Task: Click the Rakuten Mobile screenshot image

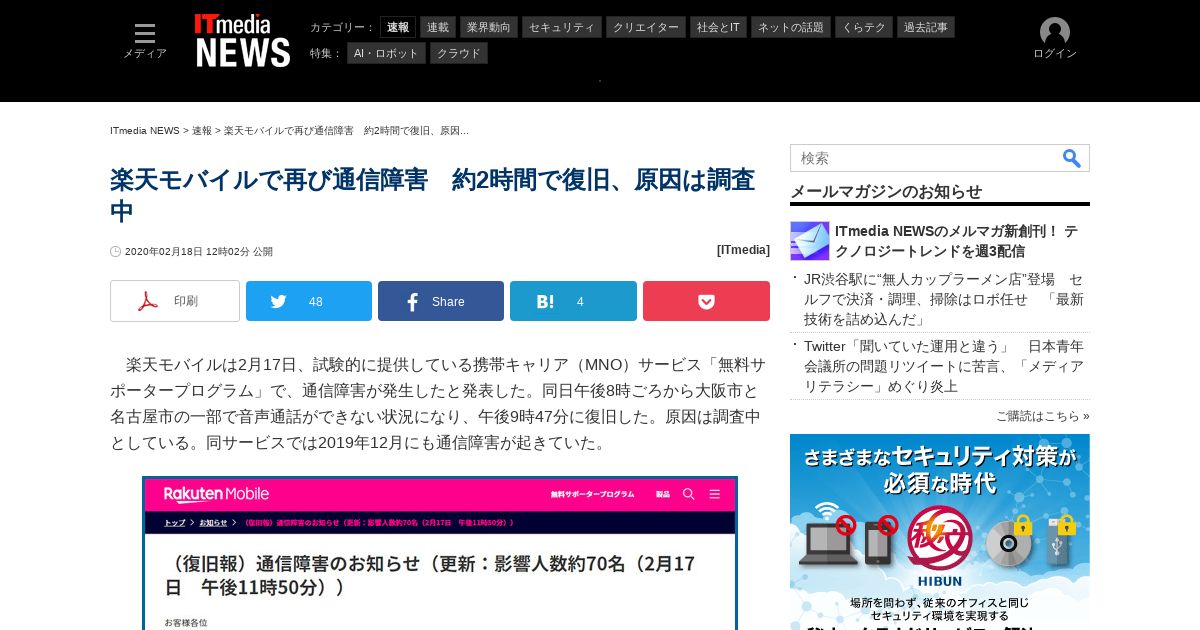Action: tap(440, 553)
